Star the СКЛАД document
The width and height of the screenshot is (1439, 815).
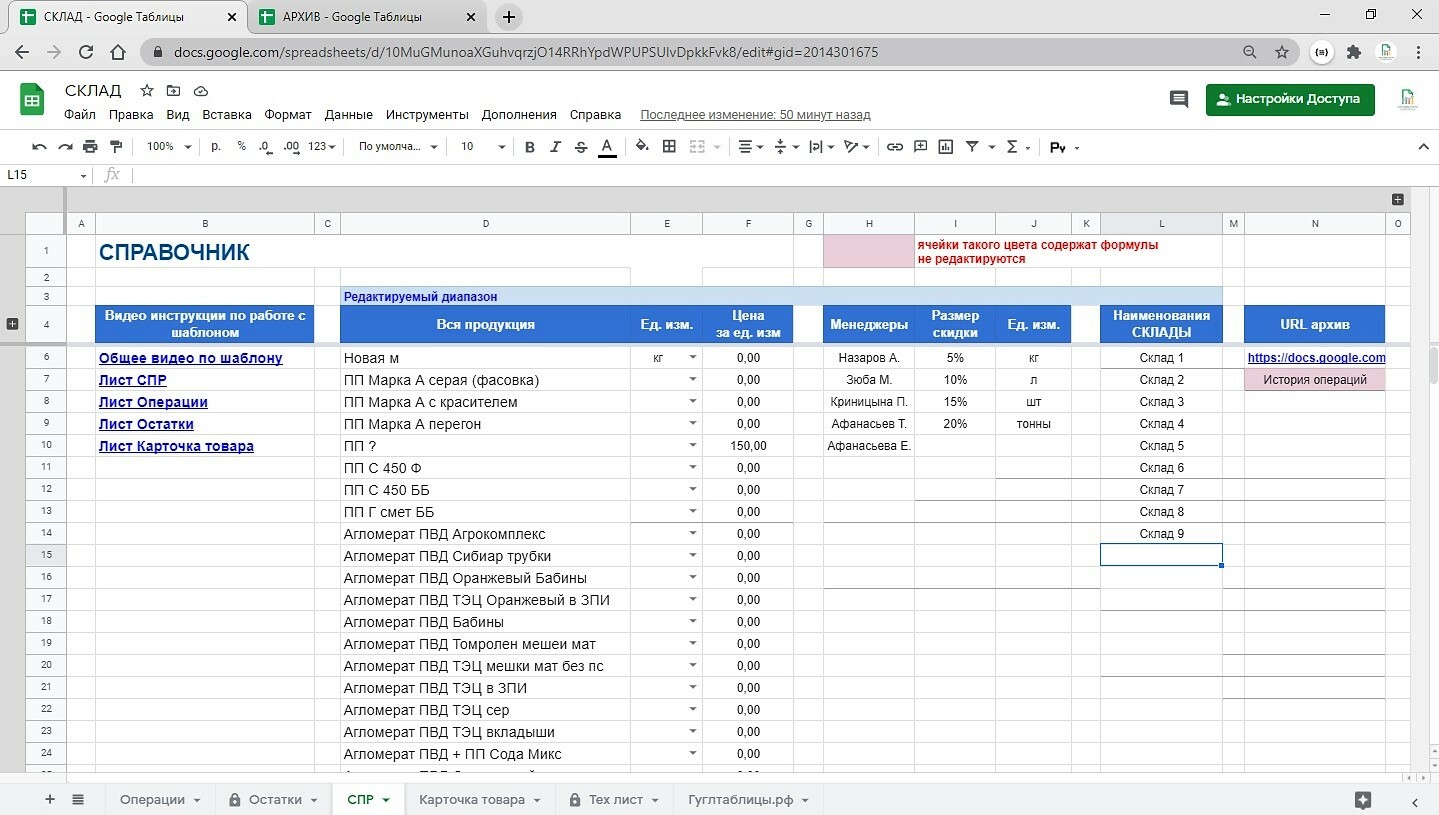tap(147, 91)
